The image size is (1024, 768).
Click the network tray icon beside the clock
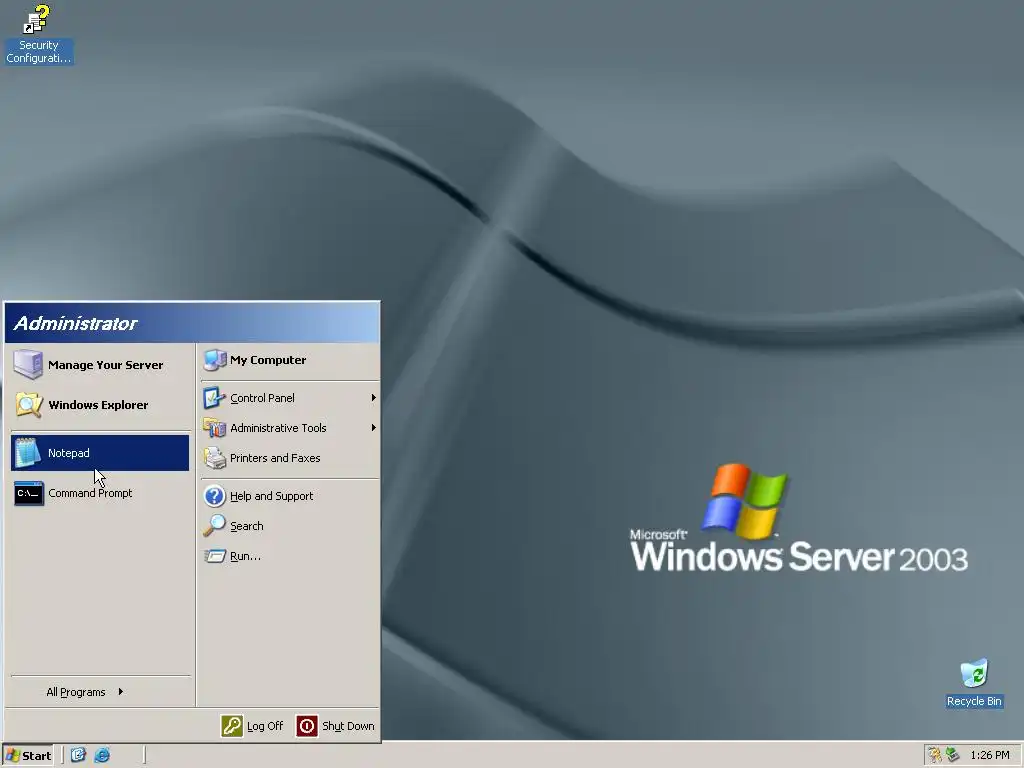point(952,755)
